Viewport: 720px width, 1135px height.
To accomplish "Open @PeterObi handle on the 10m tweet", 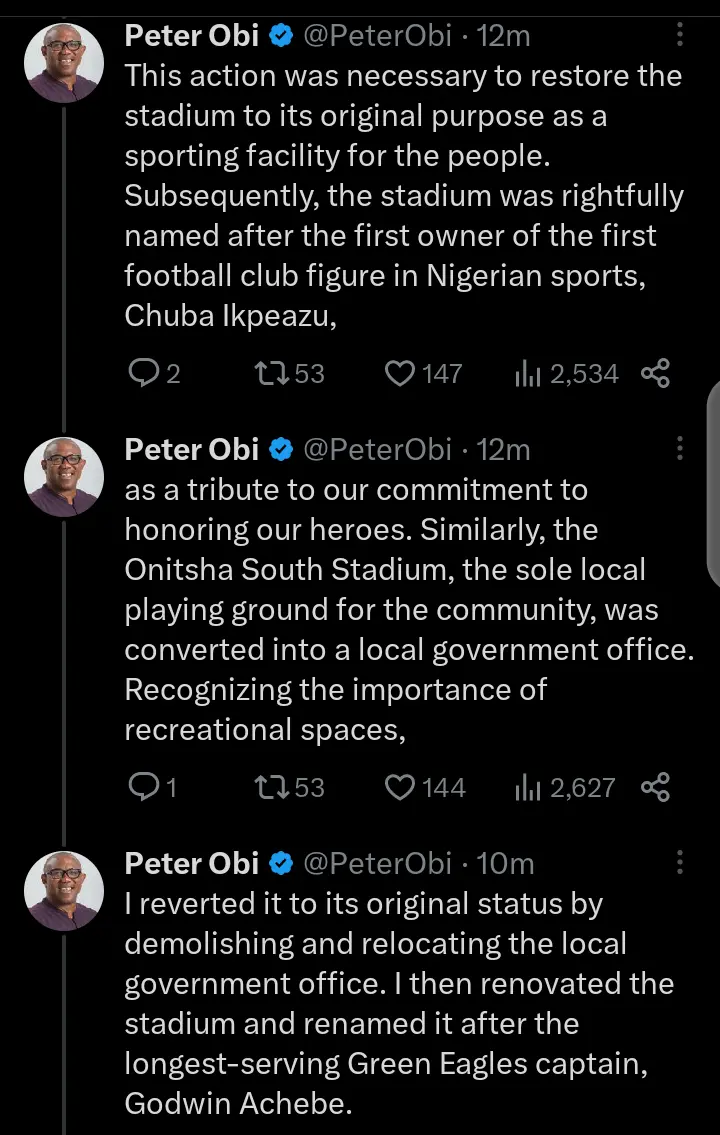I will tap(376, 863).
